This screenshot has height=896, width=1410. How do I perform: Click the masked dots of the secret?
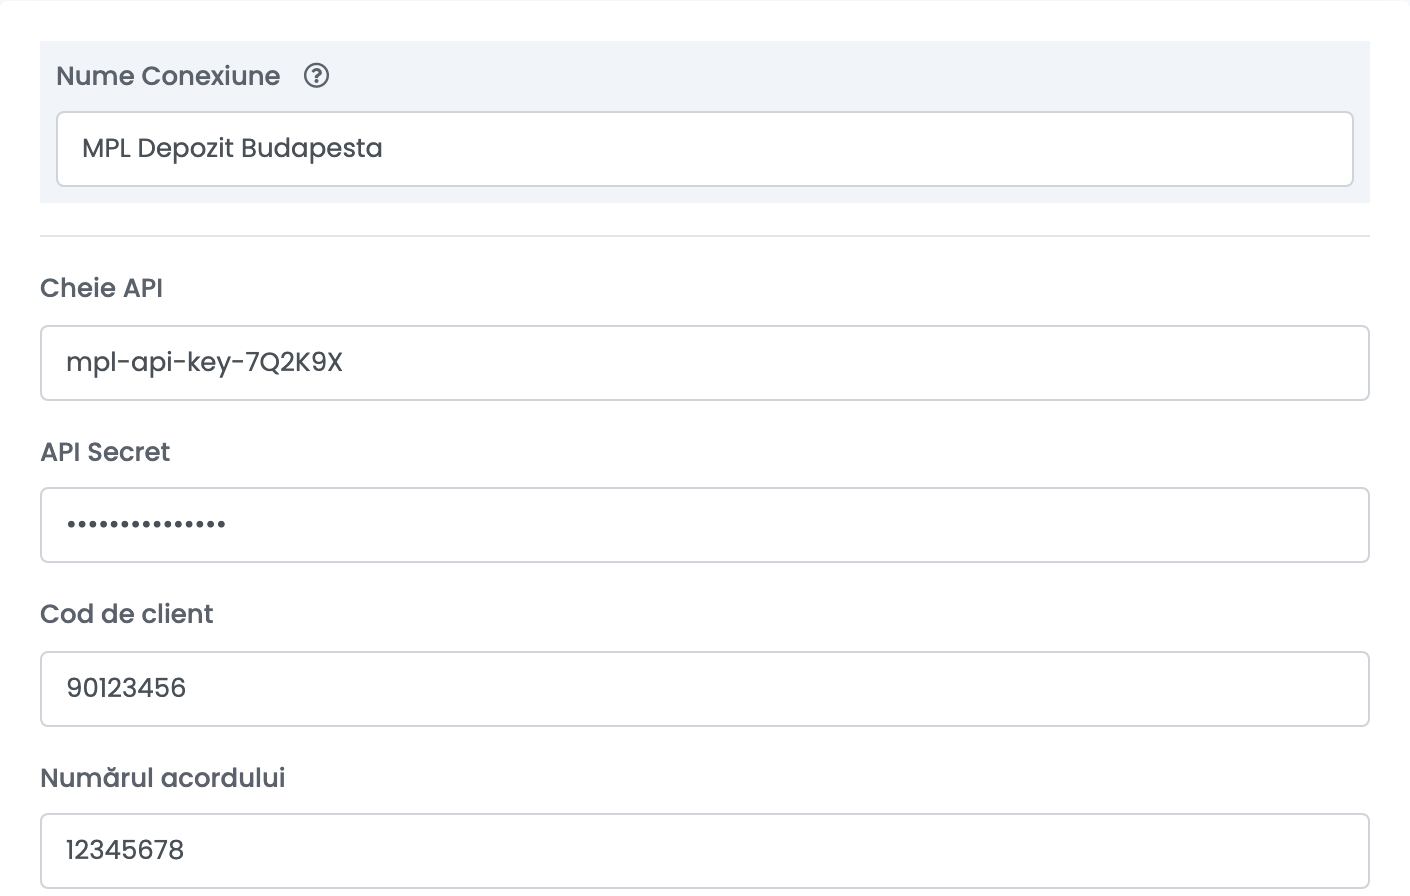[x=146, y=524]
